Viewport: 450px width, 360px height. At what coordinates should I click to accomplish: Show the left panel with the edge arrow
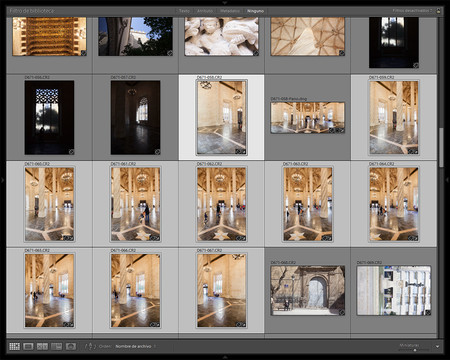pyautogui.click(x=2, y=180)
